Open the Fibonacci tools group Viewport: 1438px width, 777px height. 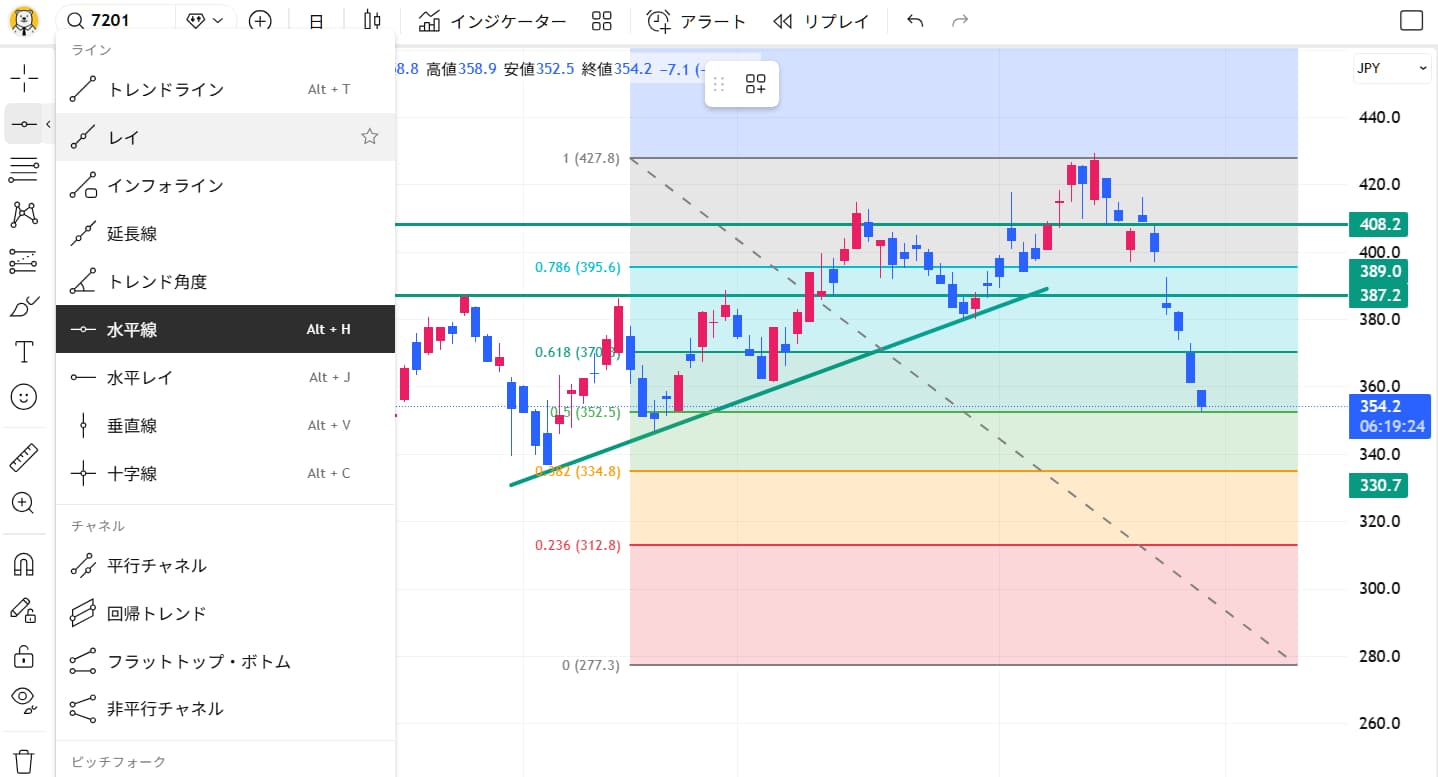(24, 169)
